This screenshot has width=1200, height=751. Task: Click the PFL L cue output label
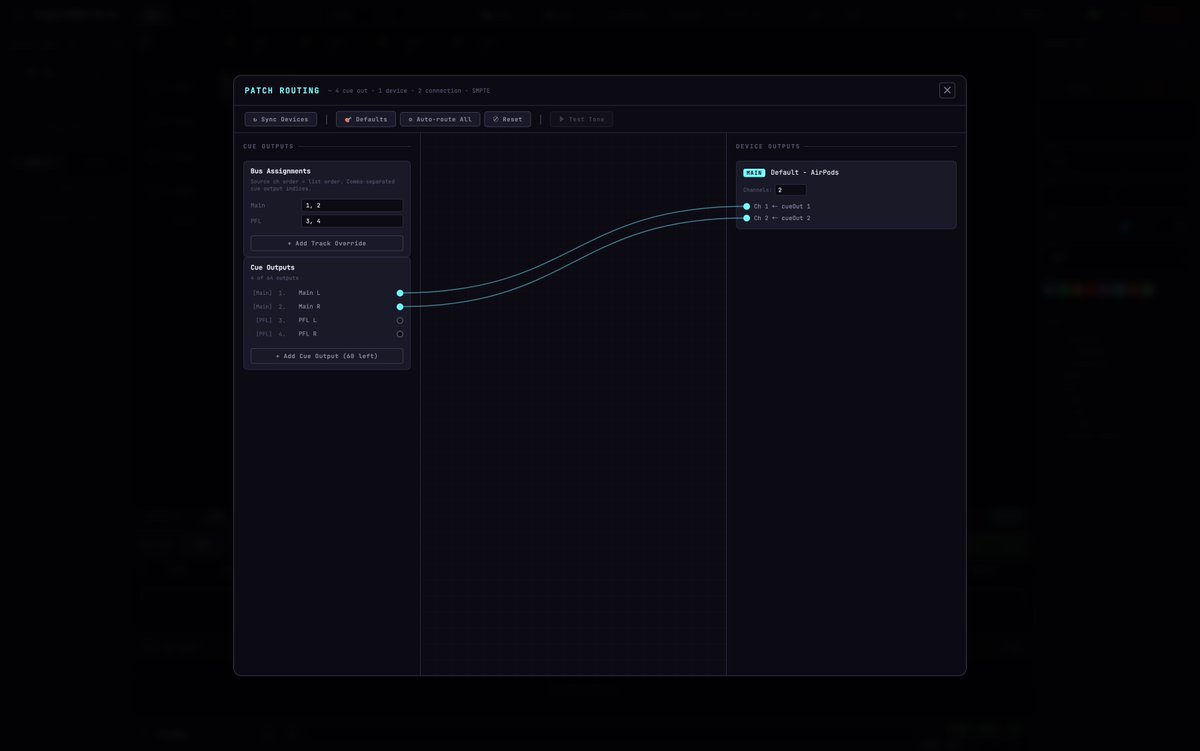point(307,320)
